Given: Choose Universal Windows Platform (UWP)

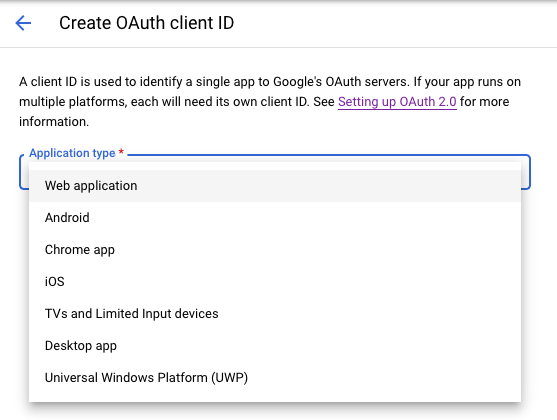Looking at the screenshot, I should [275, 378].
